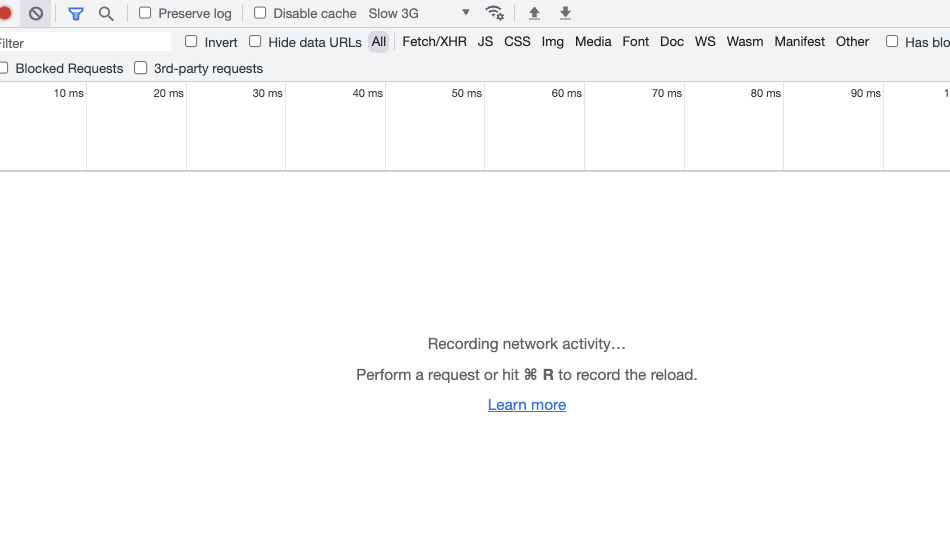Click the 10 ms timeline marker
950x546 pixels.
68,93
